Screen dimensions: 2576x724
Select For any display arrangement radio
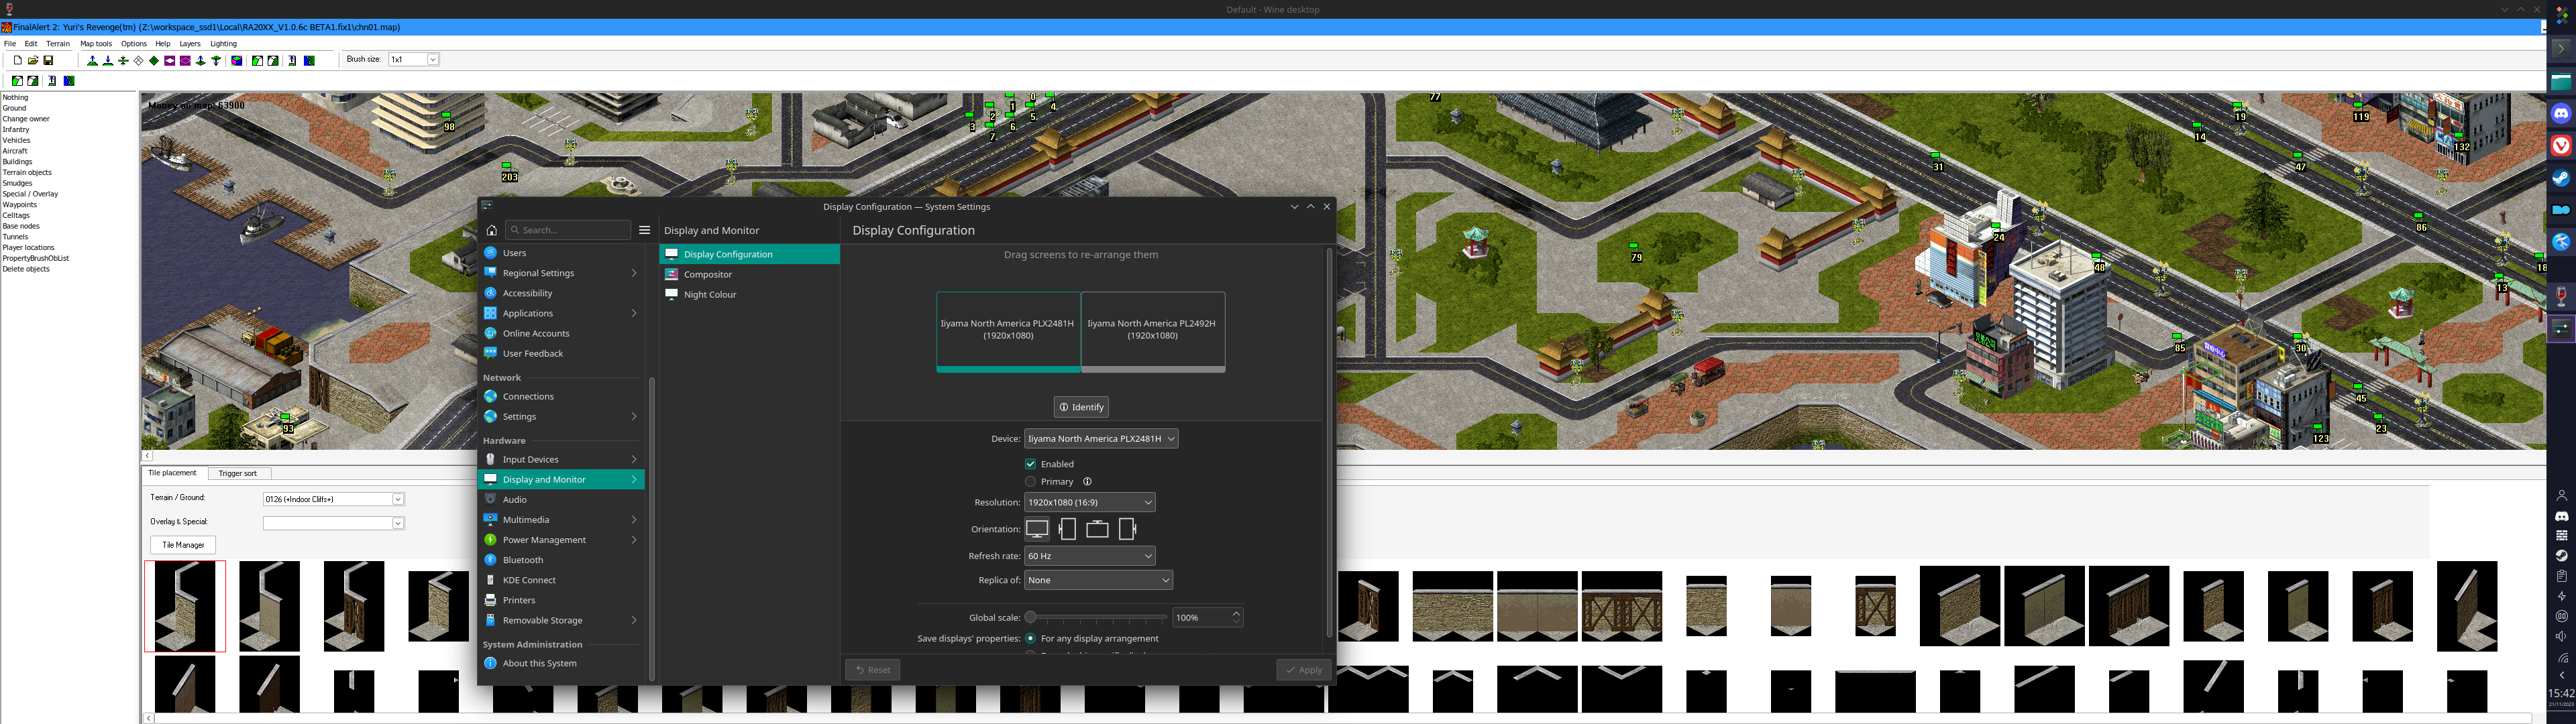1030,638
